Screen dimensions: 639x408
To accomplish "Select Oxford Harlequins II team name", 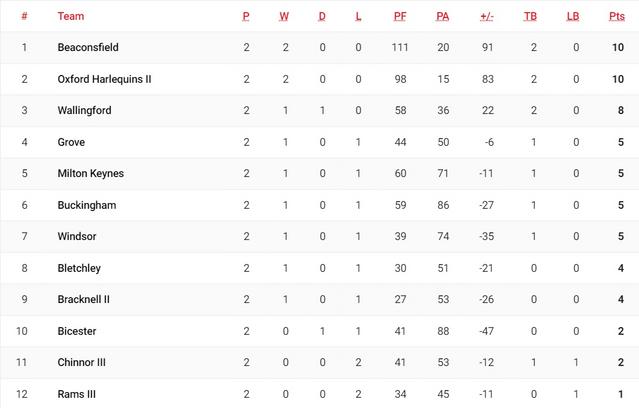I will [x=104, y=79].
